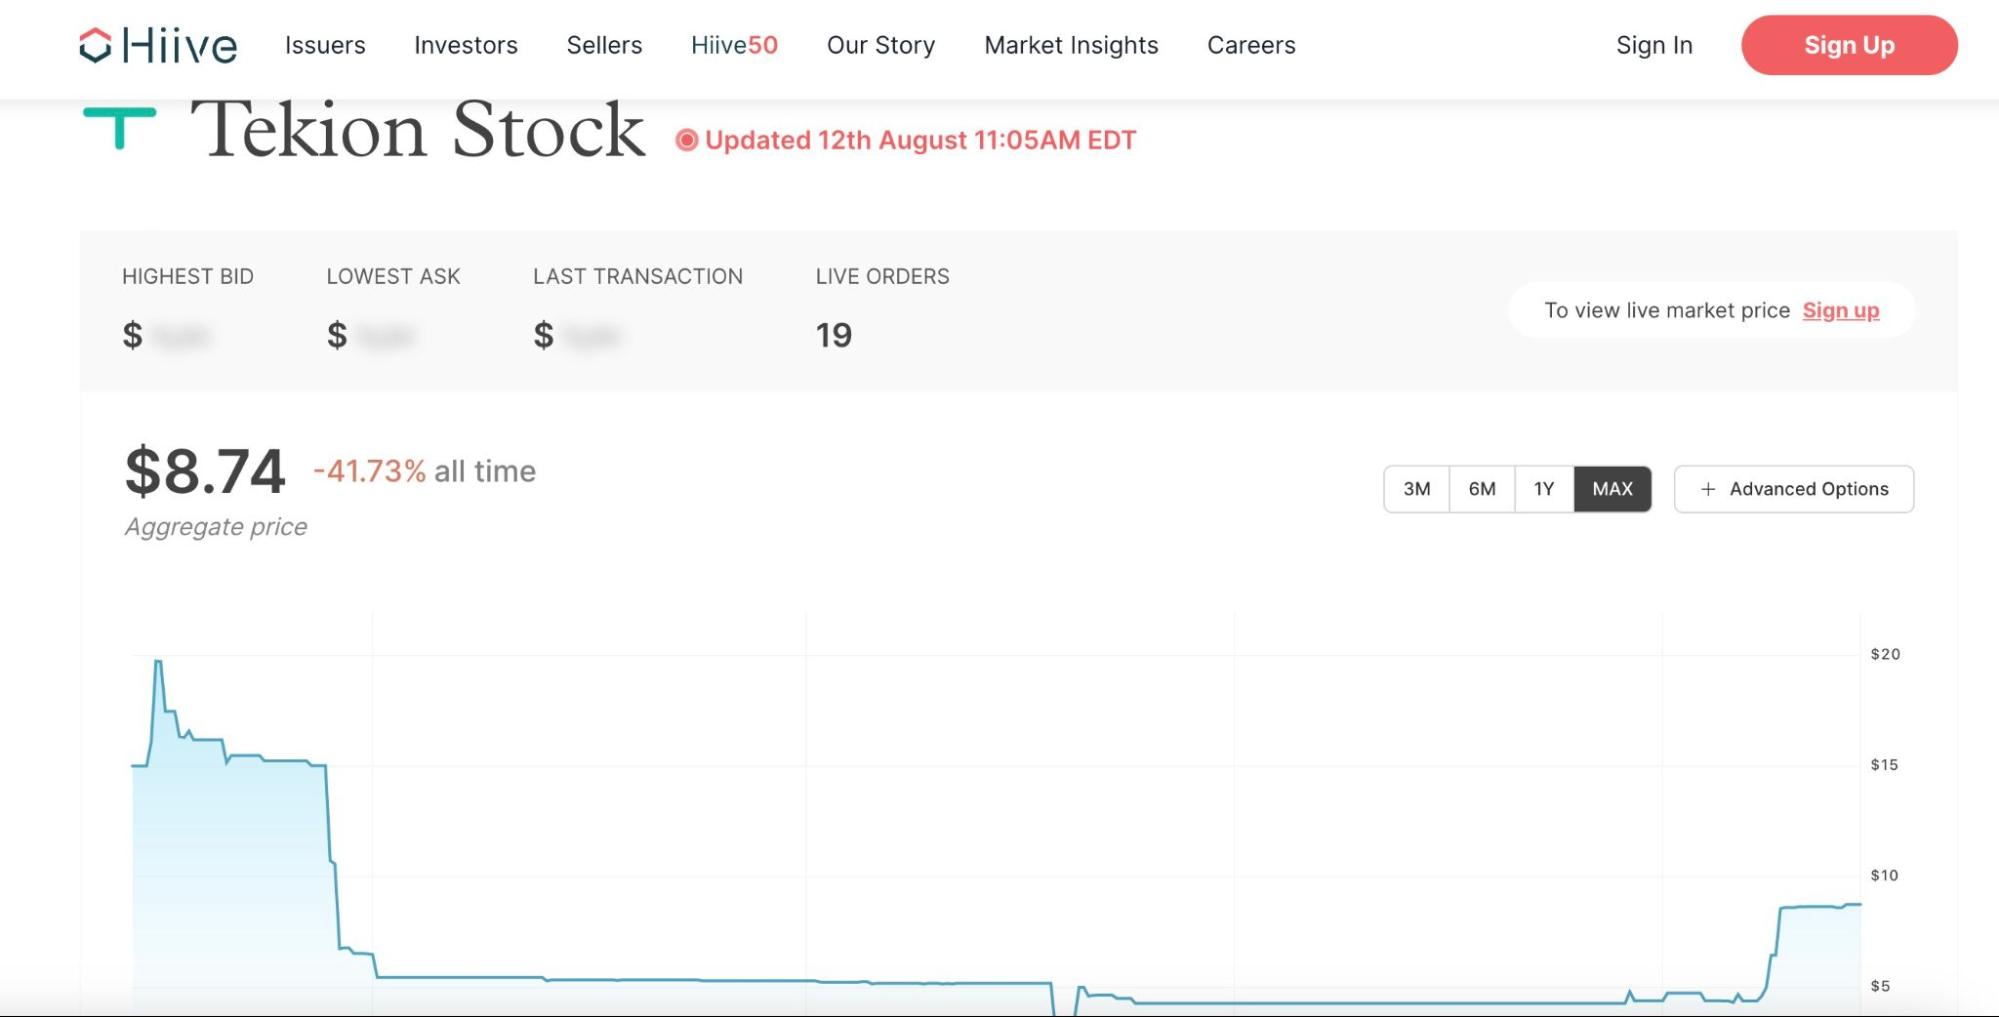Click the Aggregate price caption
Viewport: 1999px width, 1017px height.
pyautogui.click(x=216, y=527)
